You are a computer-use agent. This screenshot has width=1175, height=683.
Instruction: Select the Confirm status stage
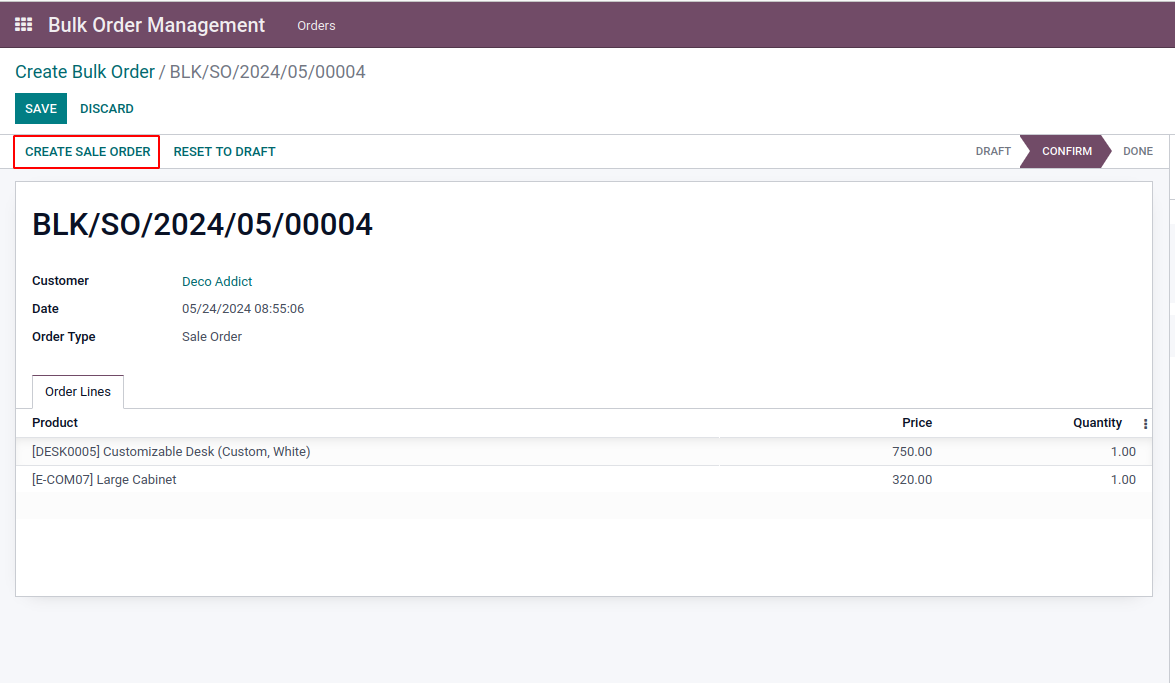point(1066,151)
